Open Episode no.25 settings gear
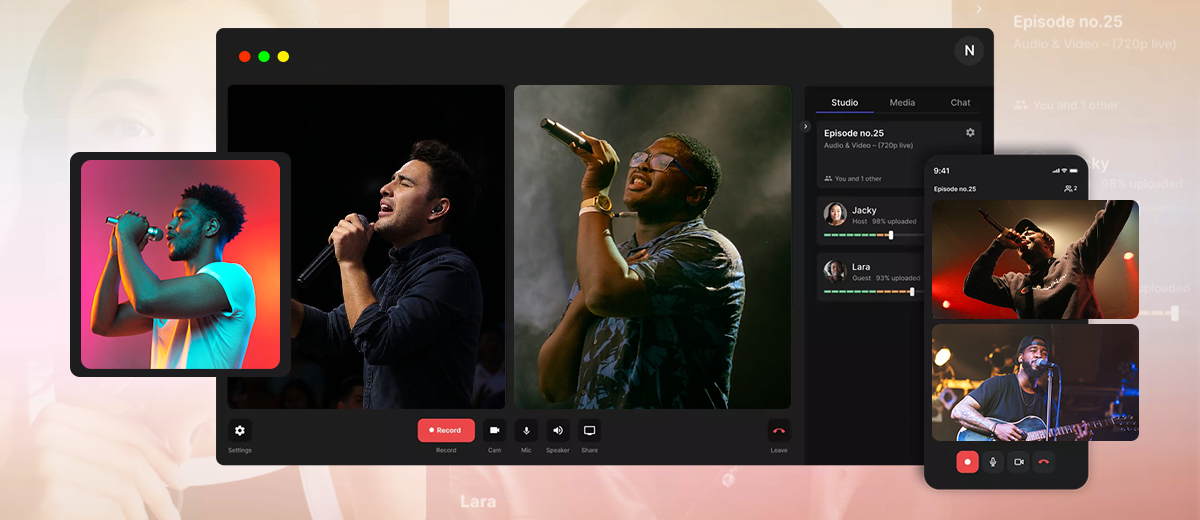The image size is (1200, 520). (970, 132)
